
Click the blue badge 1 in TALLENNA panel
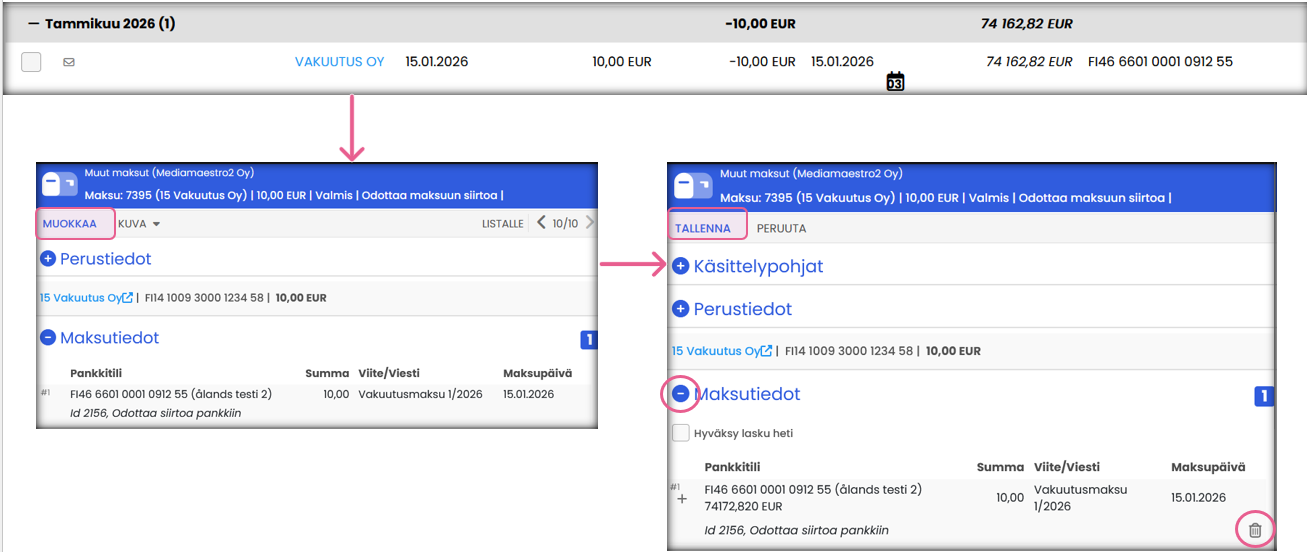click(1264, 397)
